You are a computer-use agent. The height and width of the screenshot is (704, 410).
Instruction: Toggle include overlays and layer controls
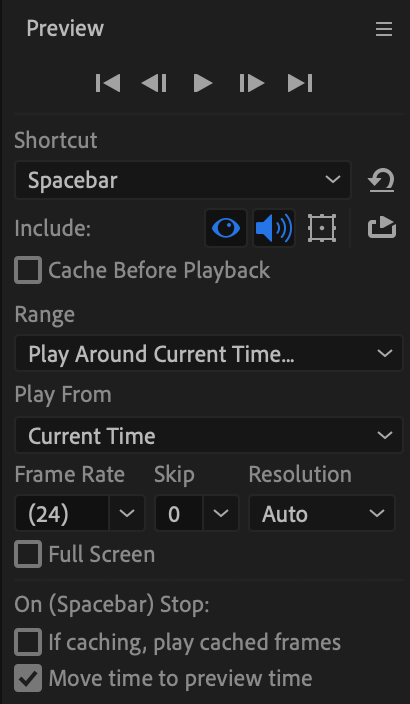(322, 228)
